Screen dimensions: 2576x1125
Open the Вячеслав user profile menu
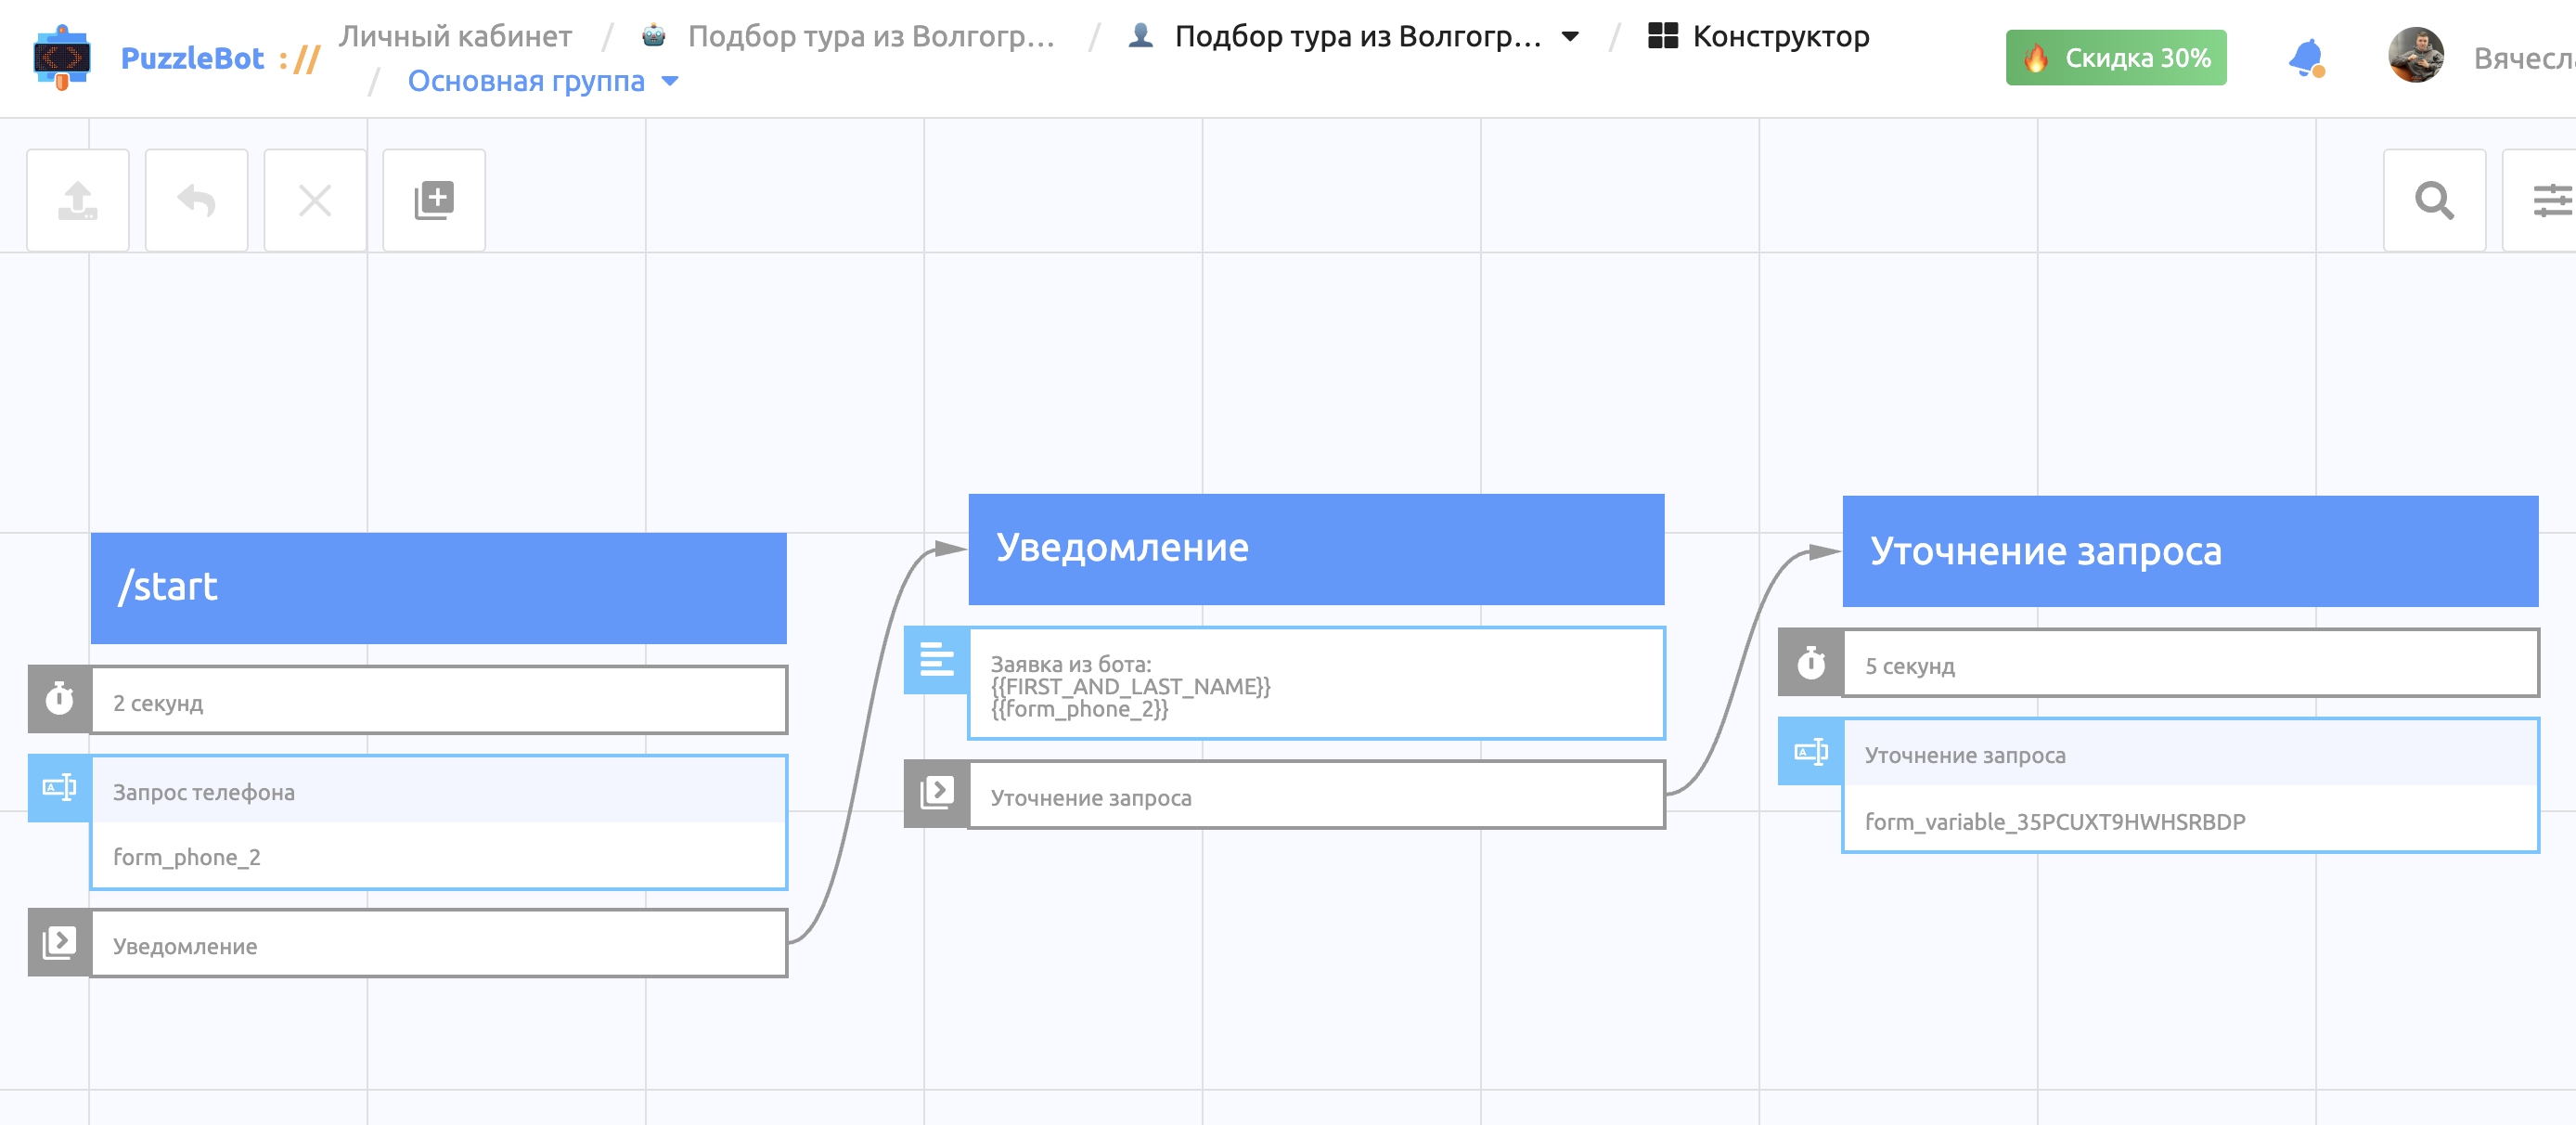pyautogui.click(x=2523, y=58)
